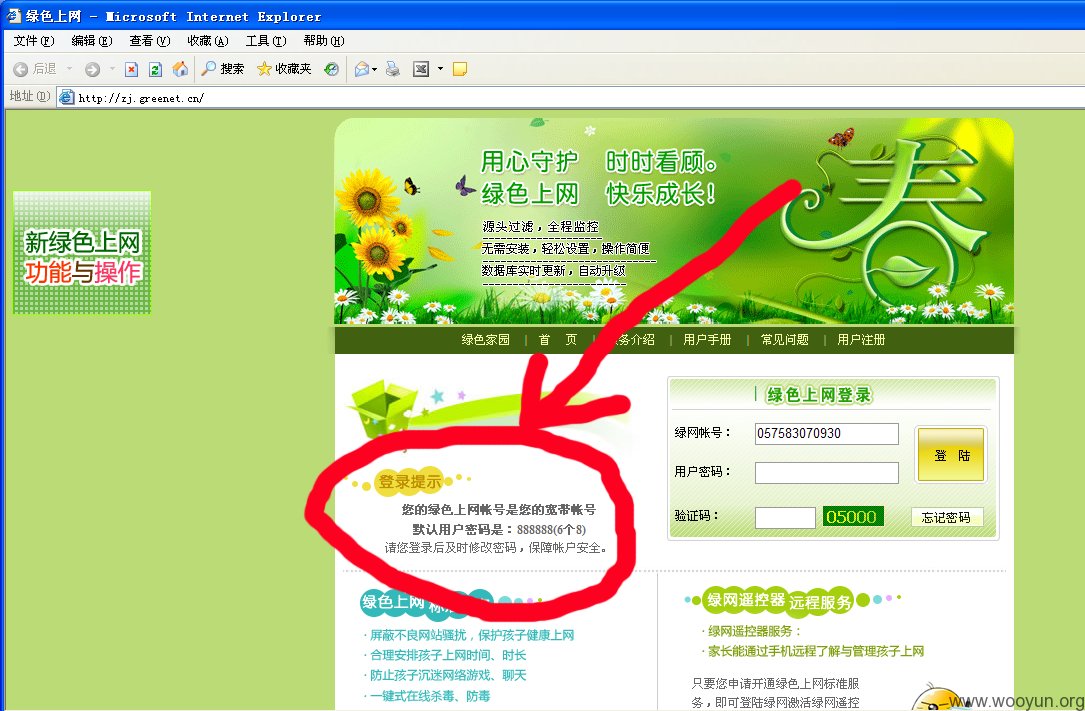Open the 工具(T) menu
Screen dimensions: 1085x711
(266, 41)
